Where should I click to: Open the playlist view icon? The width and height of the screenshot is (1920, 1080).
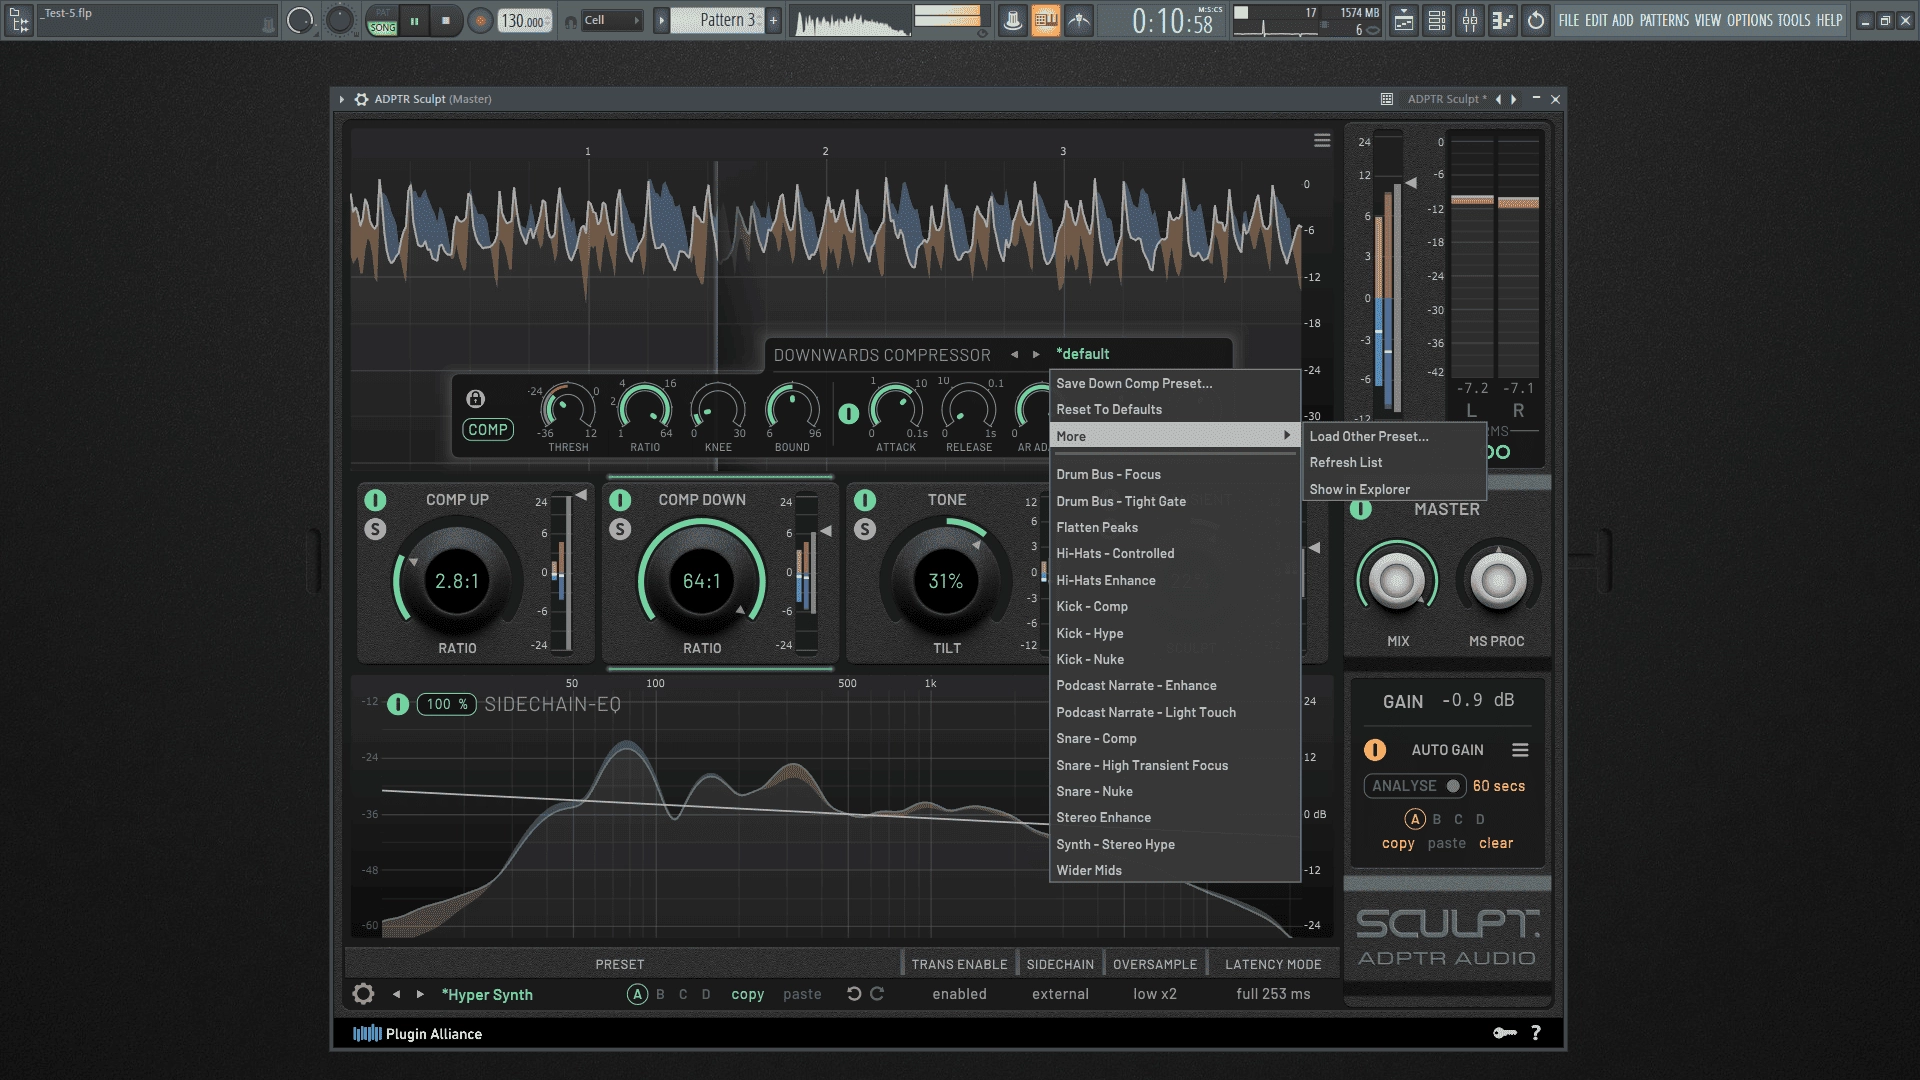[1404, 20]
